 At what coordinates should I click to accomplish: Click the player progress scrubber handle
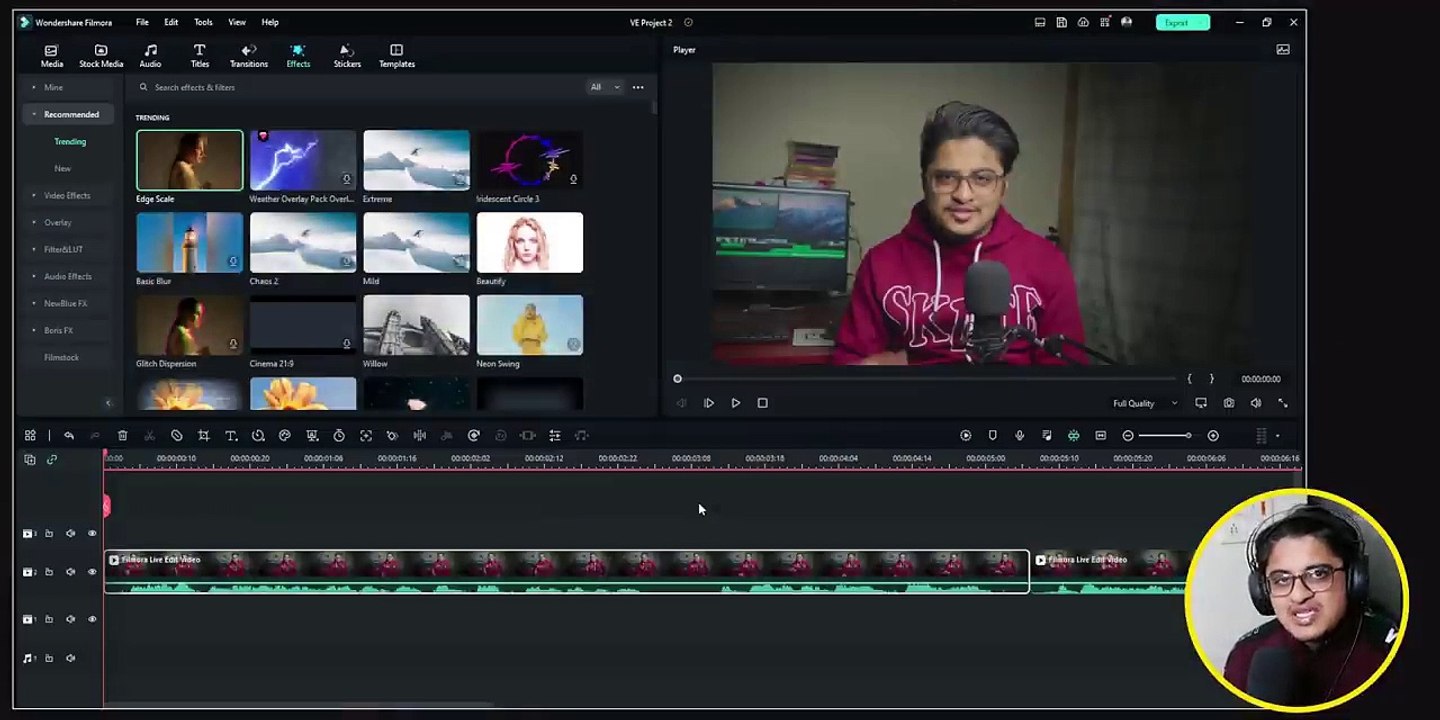pos(677,379)
